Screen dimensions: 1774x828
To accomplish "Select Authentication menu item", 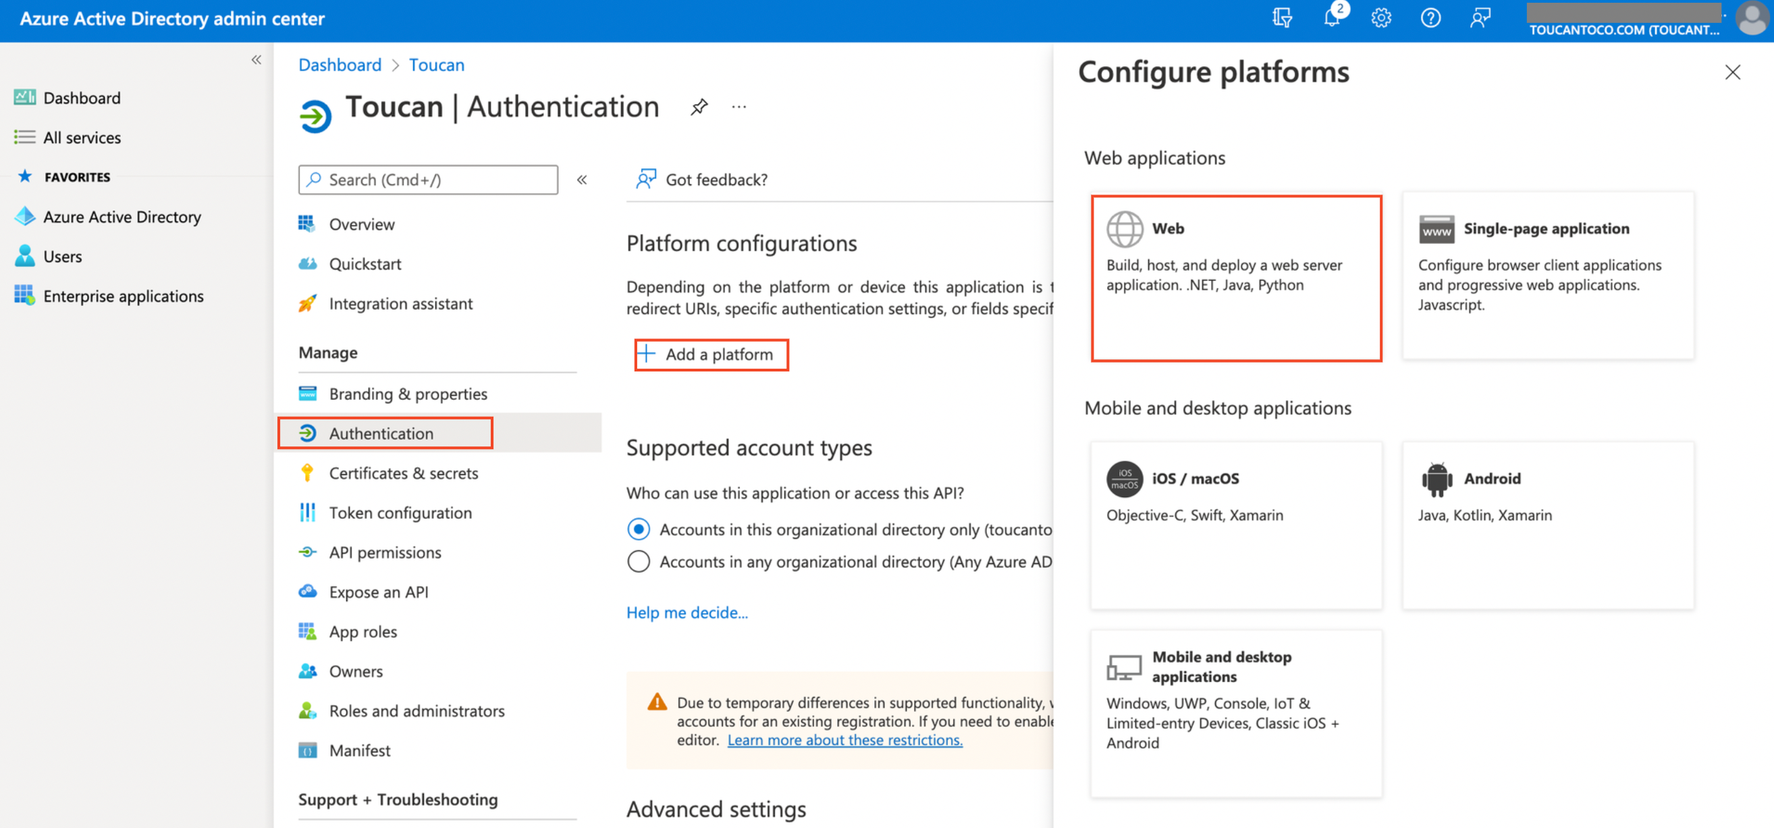I will (x=438, y=433).
